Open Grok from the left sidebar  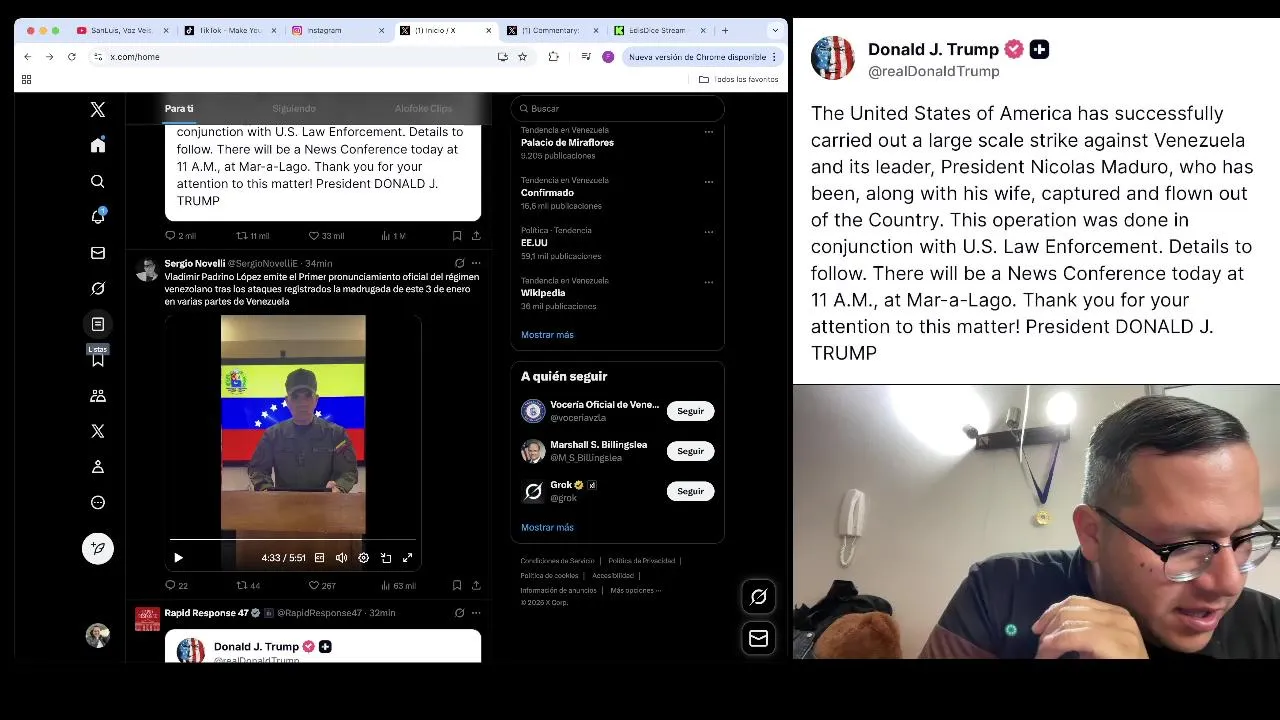98,288
